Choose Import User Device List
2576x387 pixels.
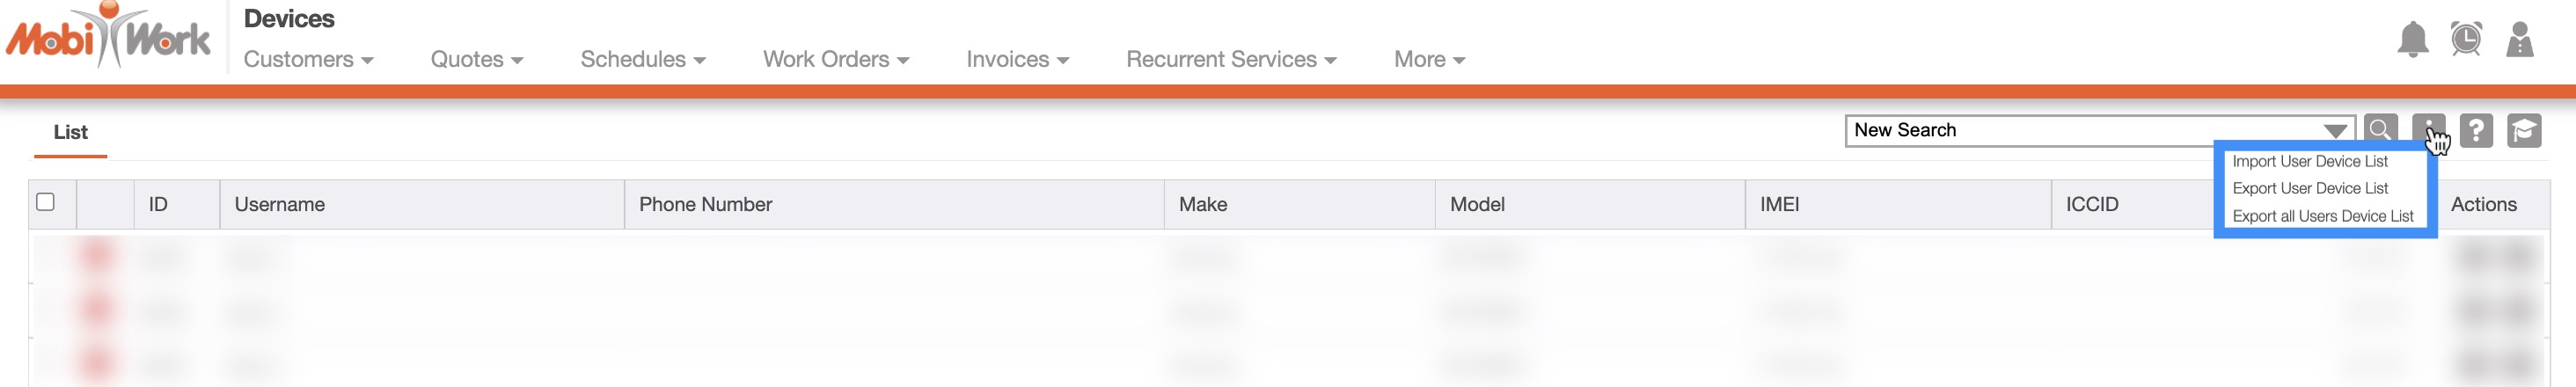tap(2310, 161)
